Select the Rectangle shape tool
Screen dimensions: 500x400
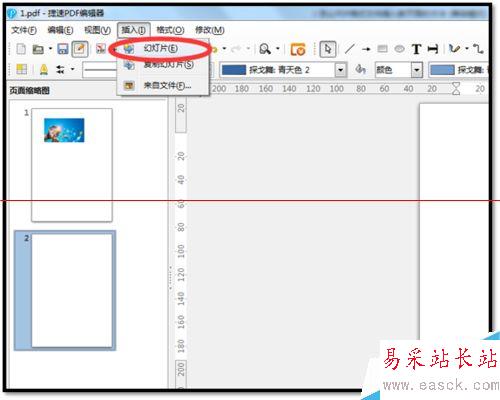pyautogui.click(x=383, y=49)
